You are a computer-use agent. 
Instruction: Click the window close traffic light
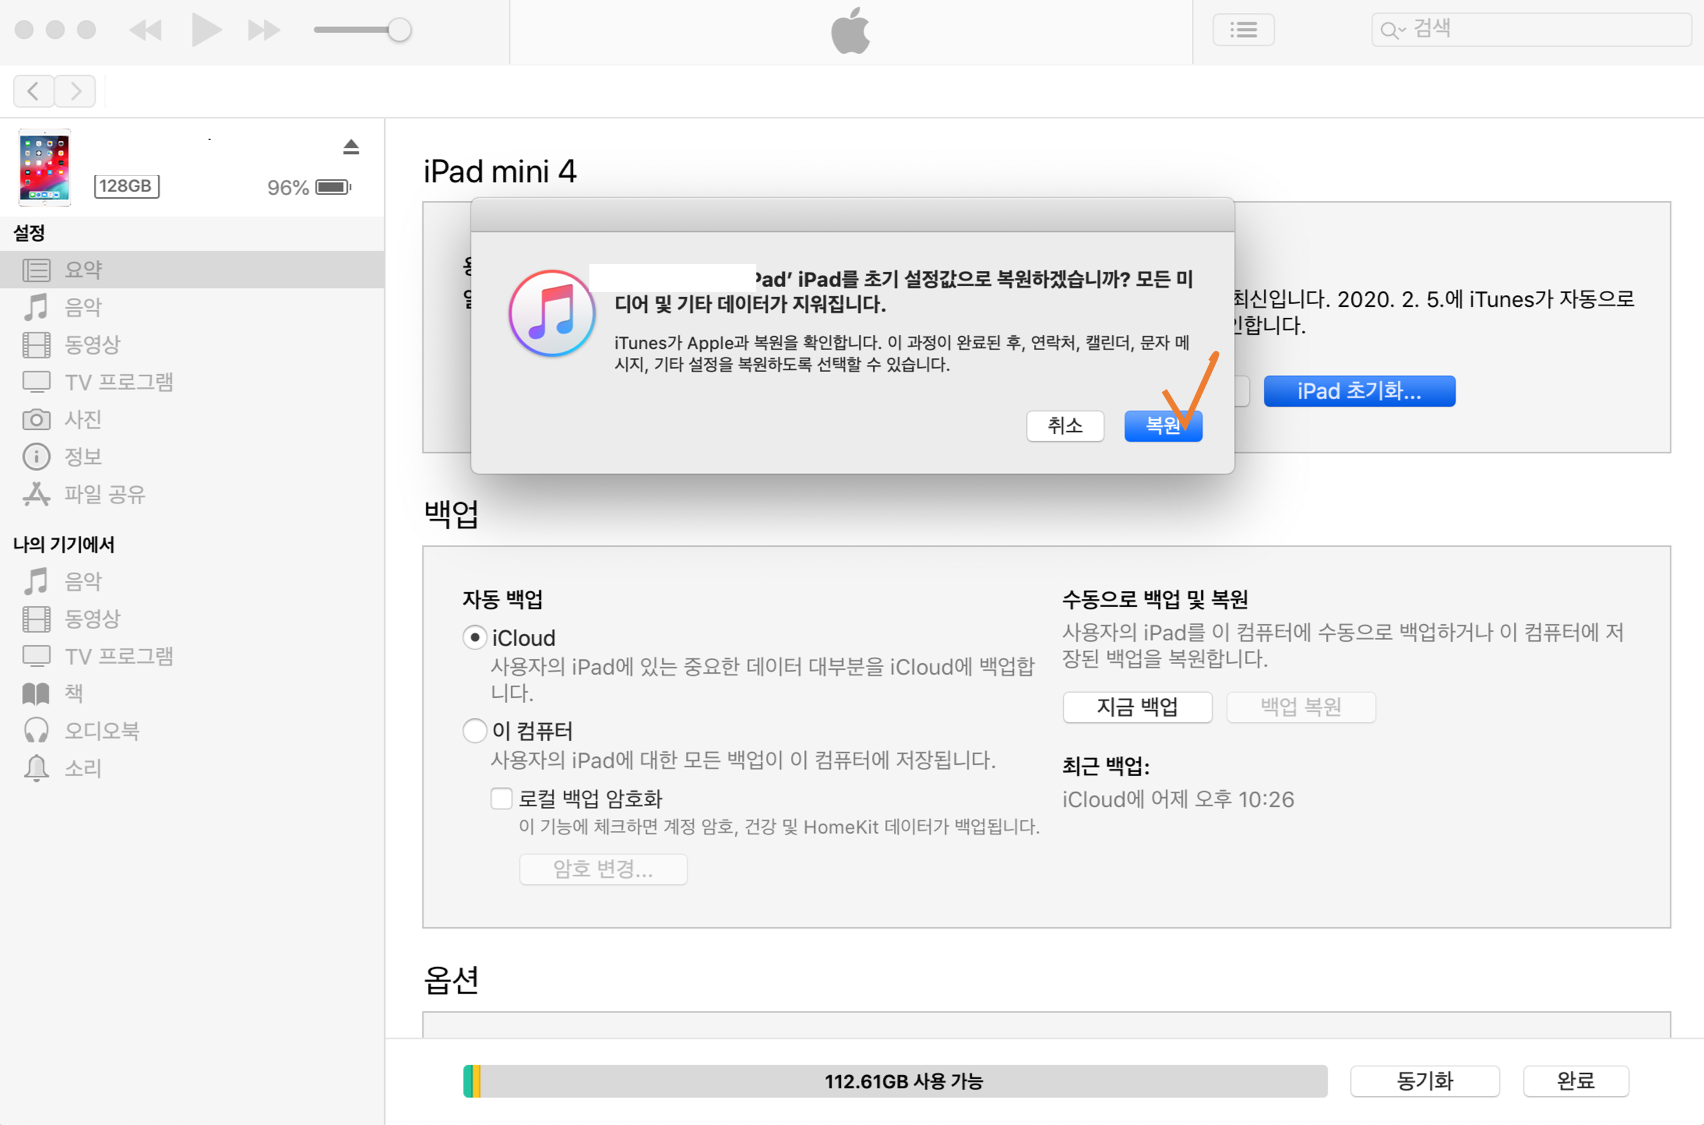point(24,30)
